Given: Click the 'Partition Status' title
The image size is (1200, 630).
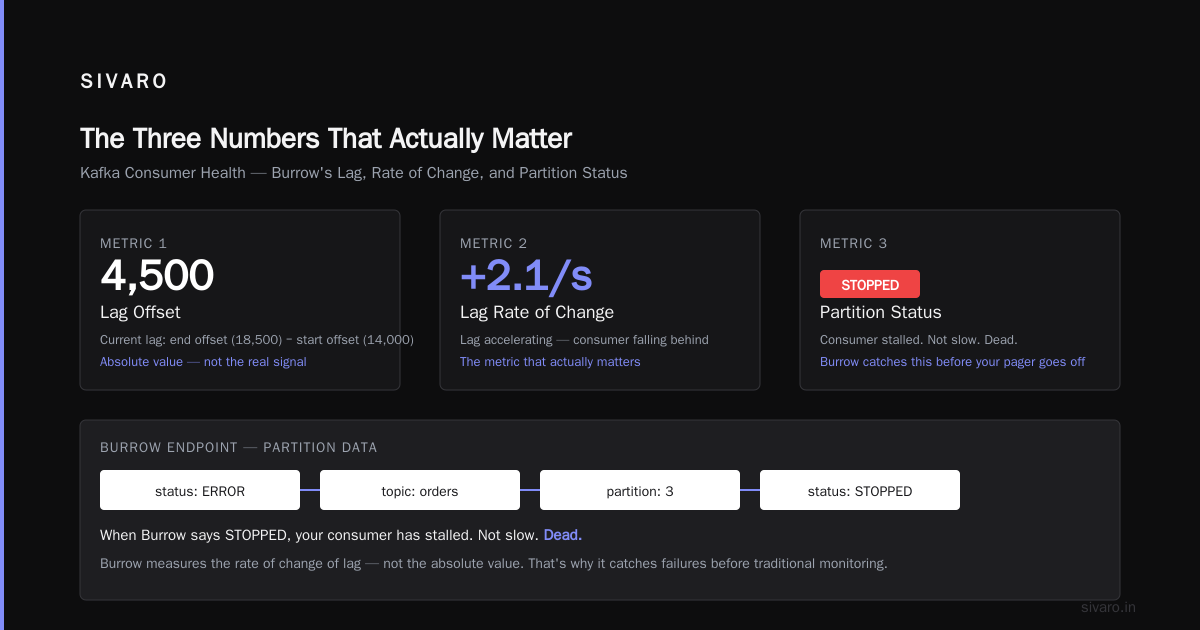Looking at the screenshot, I should tap(881, 312).
